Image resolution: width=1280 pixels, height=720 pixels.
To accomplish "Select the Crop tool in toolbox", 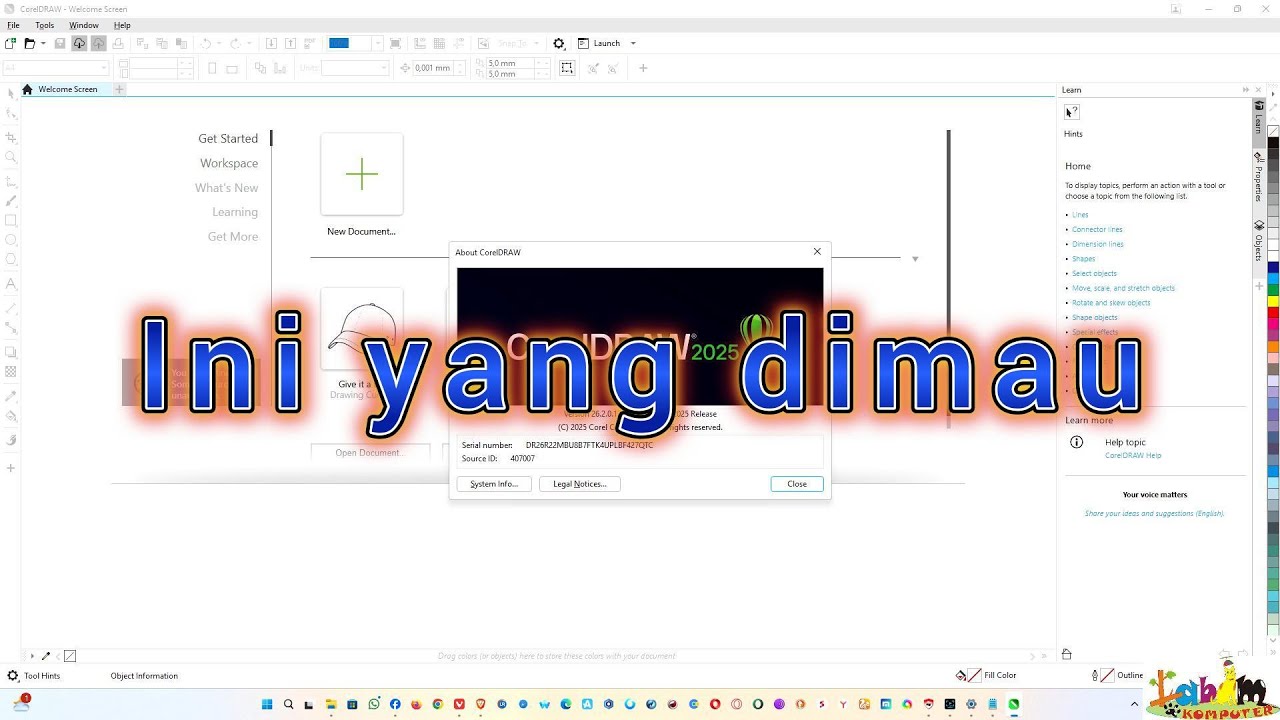I will click(11, 137).
